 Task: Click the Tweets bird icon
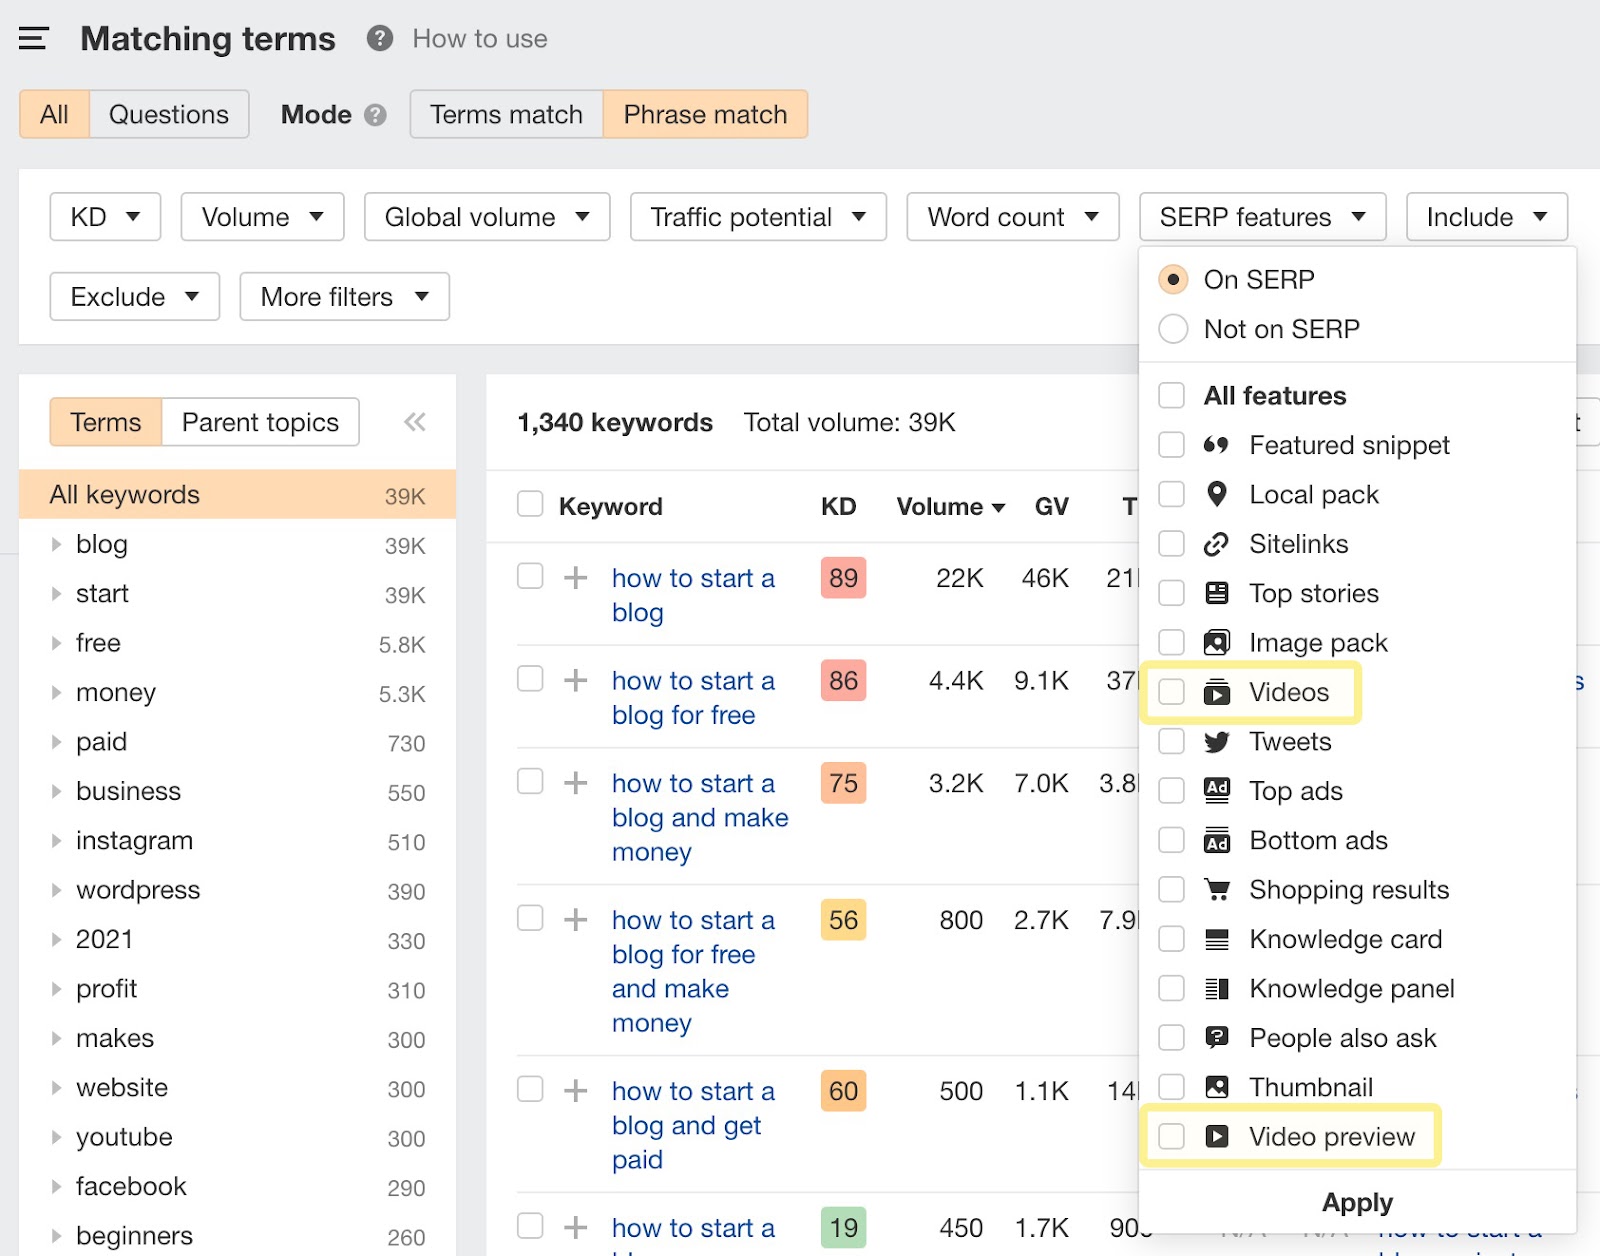(x=1216, y=741)
